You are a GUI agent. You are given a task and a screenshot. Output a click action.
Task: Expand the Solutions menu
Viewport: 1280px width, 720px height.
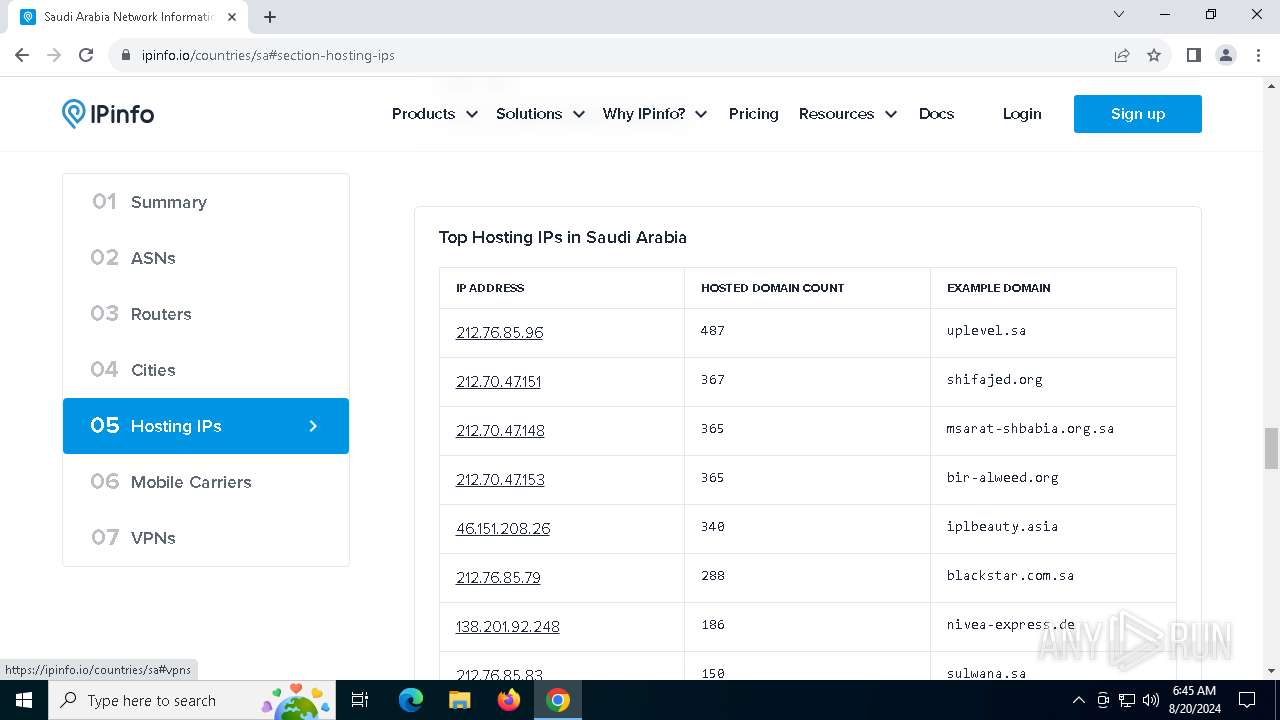[x=540, y=114]
